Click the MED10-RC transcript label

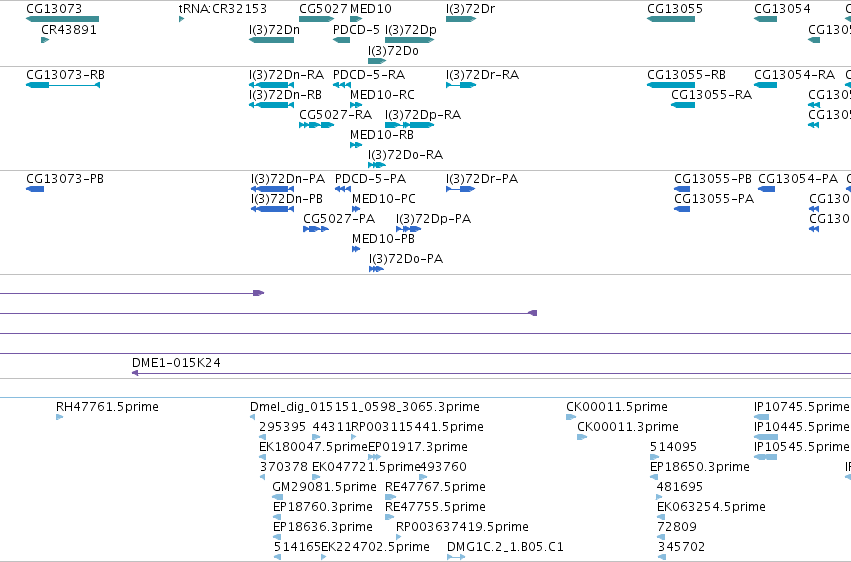pyautogui.click(x=382, y=95)
